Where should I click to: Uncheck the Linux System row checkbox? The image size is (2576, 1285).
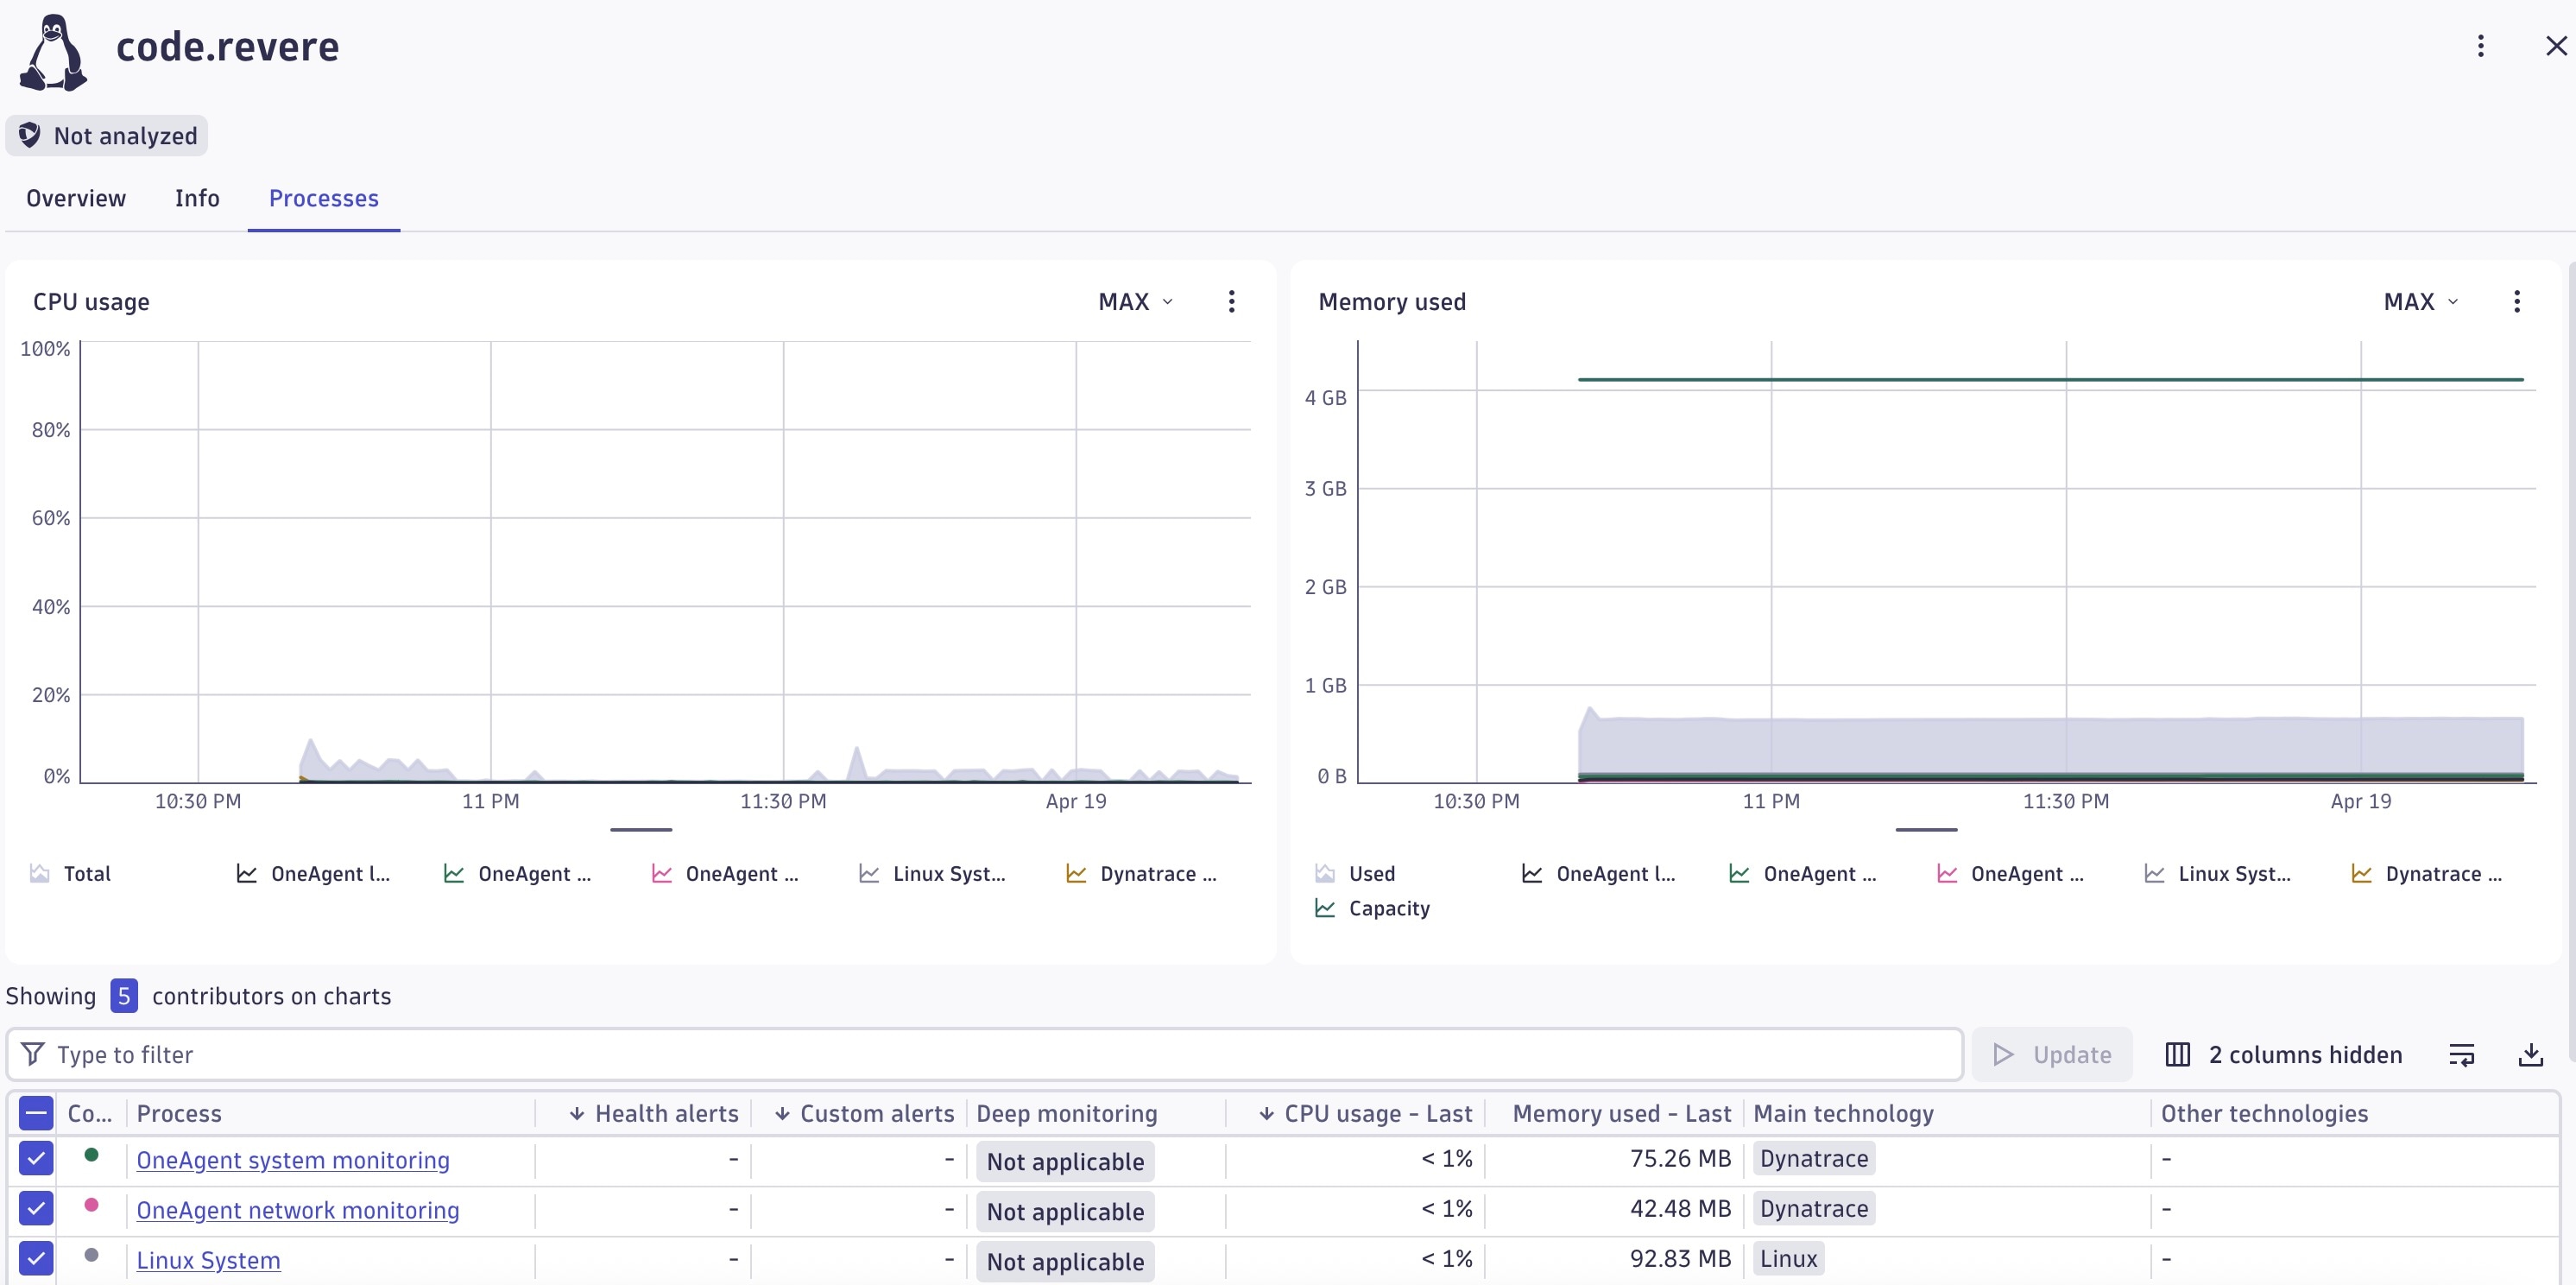pyautogui.click(x=36, y=1258)
